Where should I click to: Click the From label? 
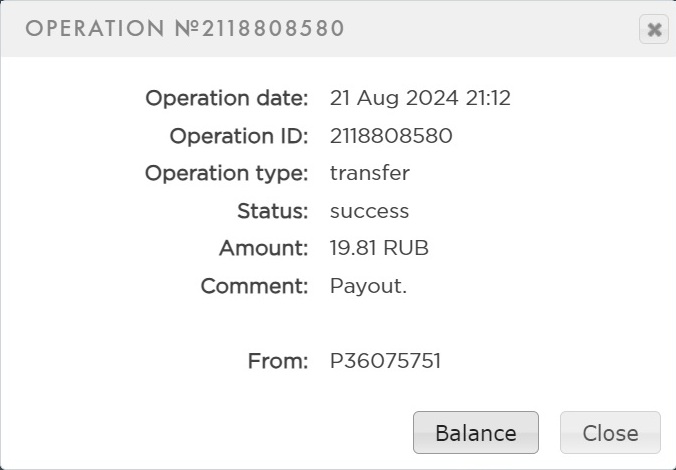coord(277,361)
